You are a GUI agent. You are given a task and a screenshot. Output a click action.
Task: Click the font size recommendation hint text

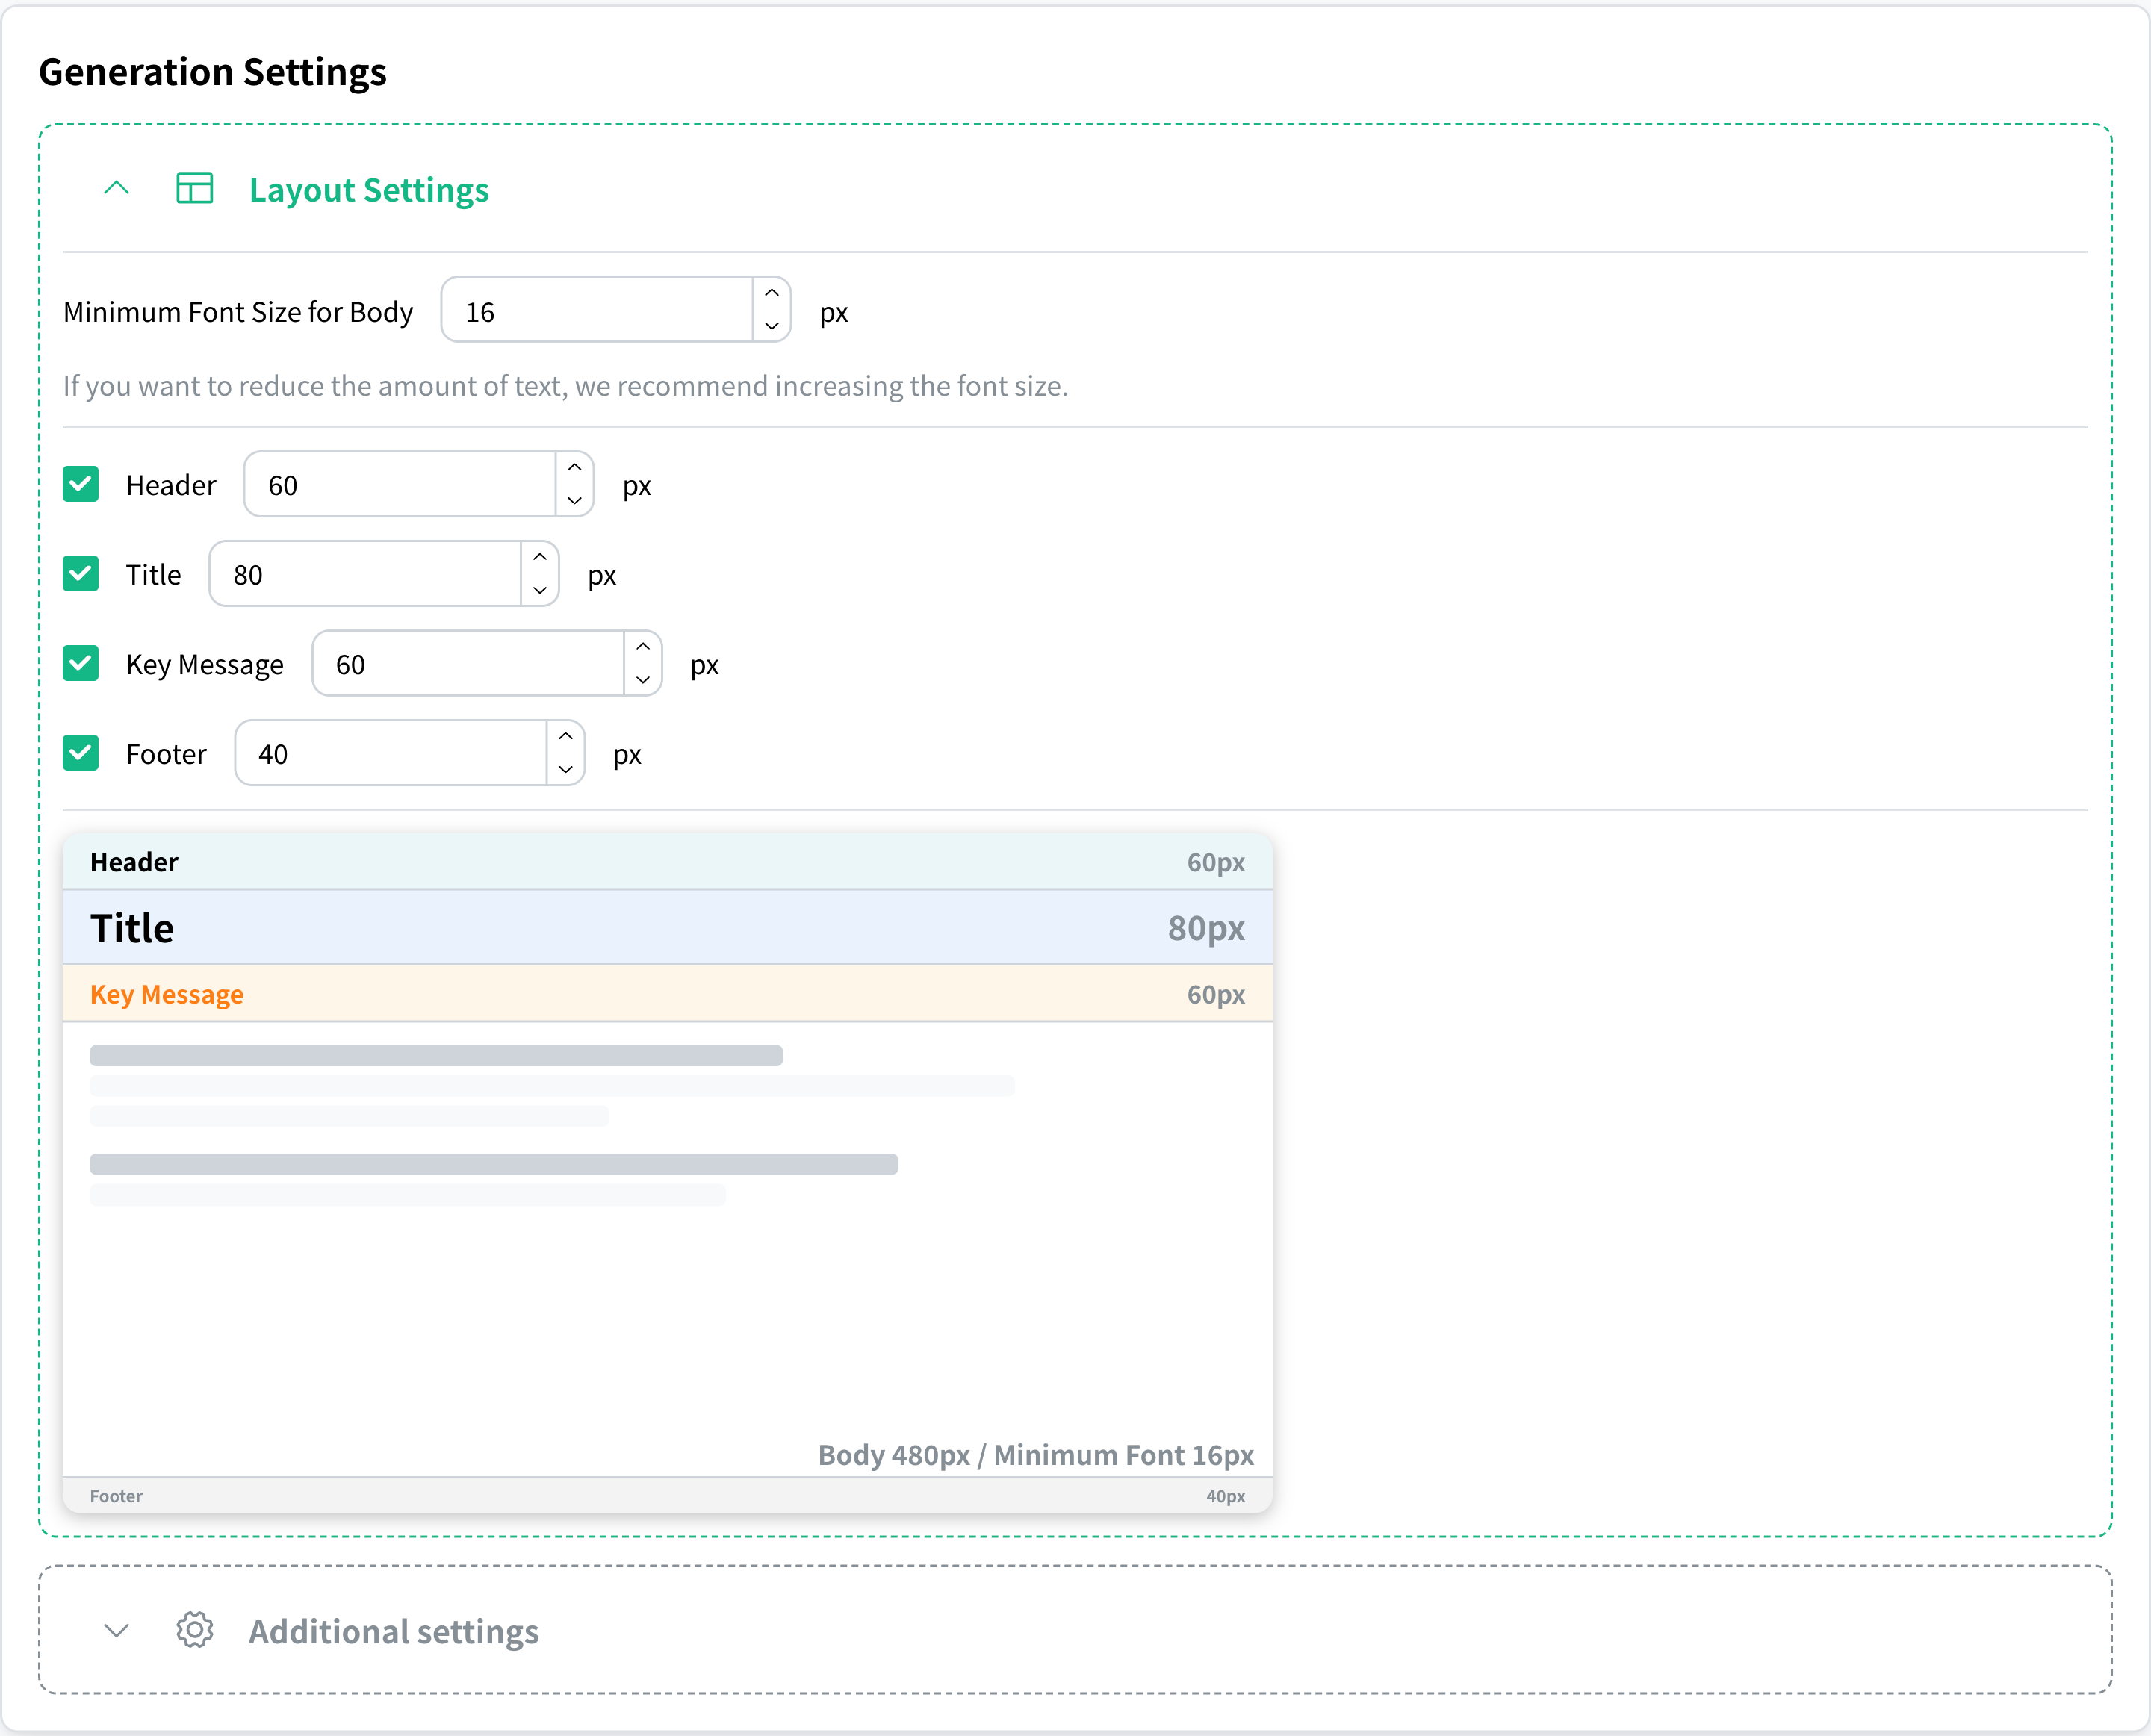[x=566, y=386]
